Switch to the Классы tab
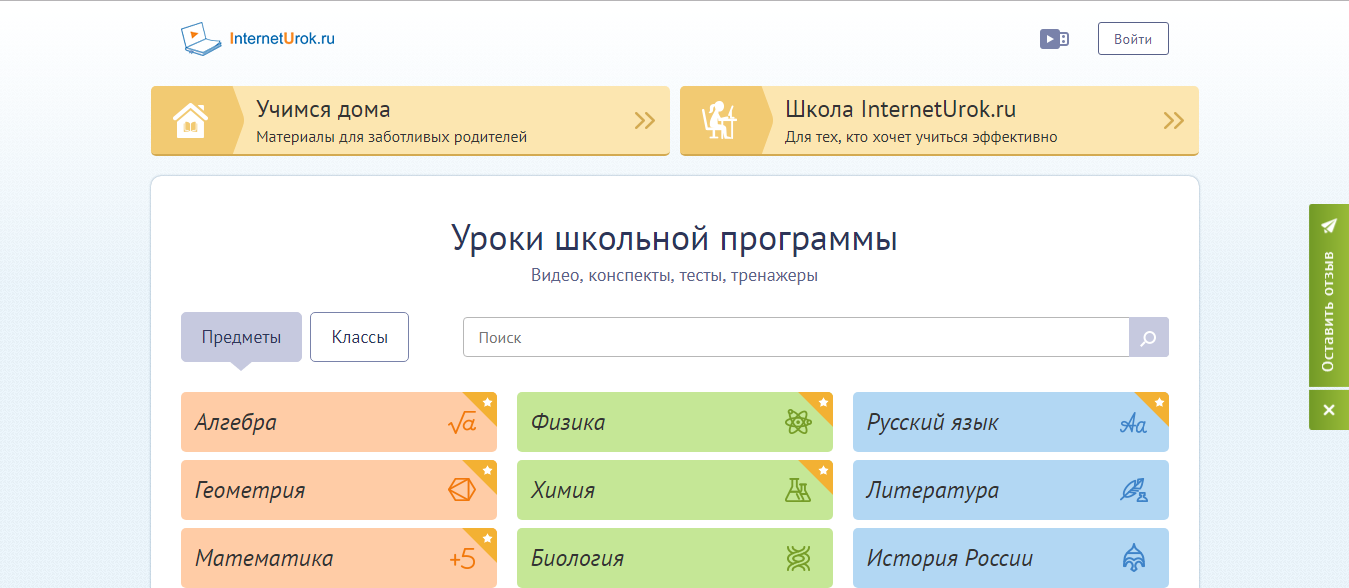The width and height of the screenshot is (1349, 588). [359, 336]
